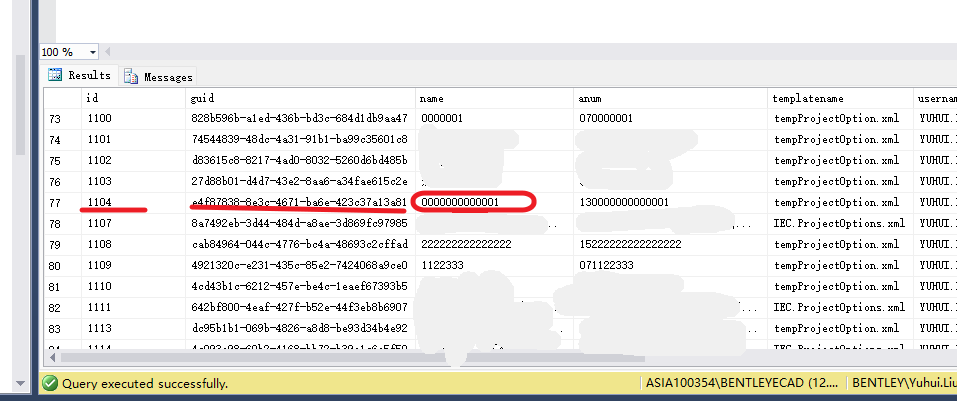Image resolution: width=957 pixels, height=401 pixels.
Task: Click the results grid horizontal scrollbar thumb
Action: point(352,356)
